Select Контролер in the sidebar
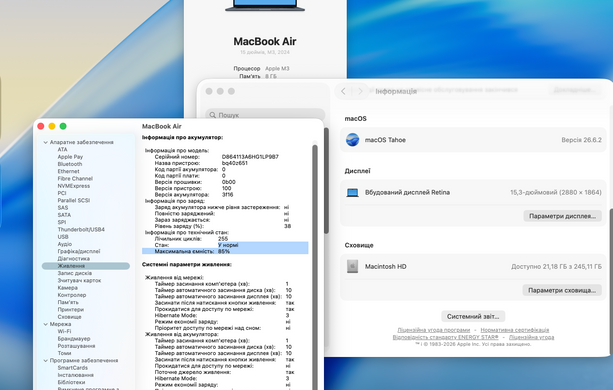The width and height of the screenshot is (613, 390). [72, 295]
